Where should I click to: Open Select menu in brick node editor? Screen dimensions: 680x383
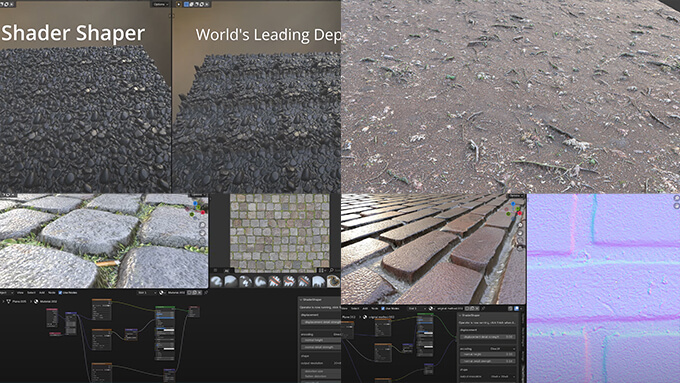(x=355, y=308)
